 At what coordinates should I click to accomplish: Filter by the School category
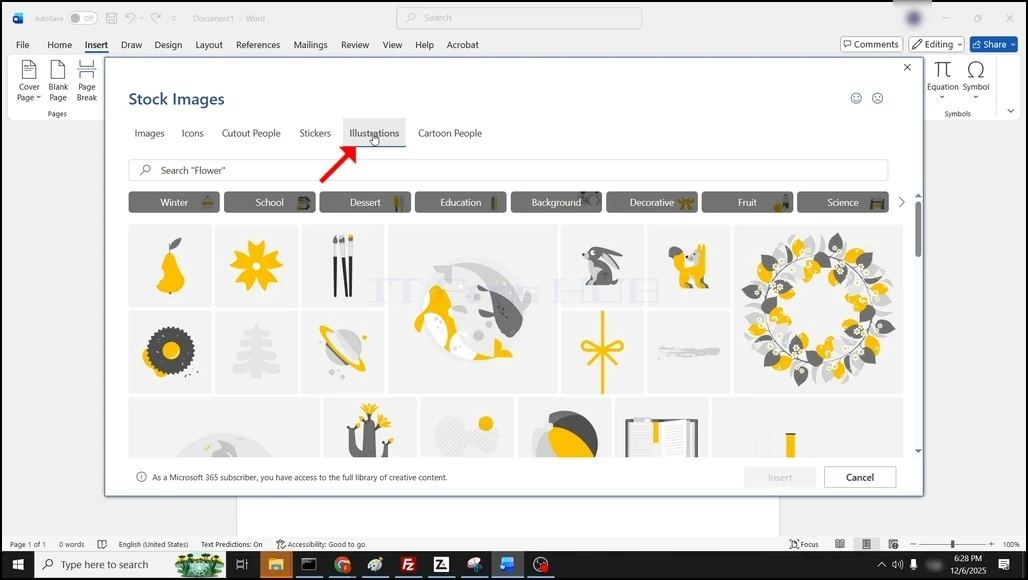pos(269,202)
